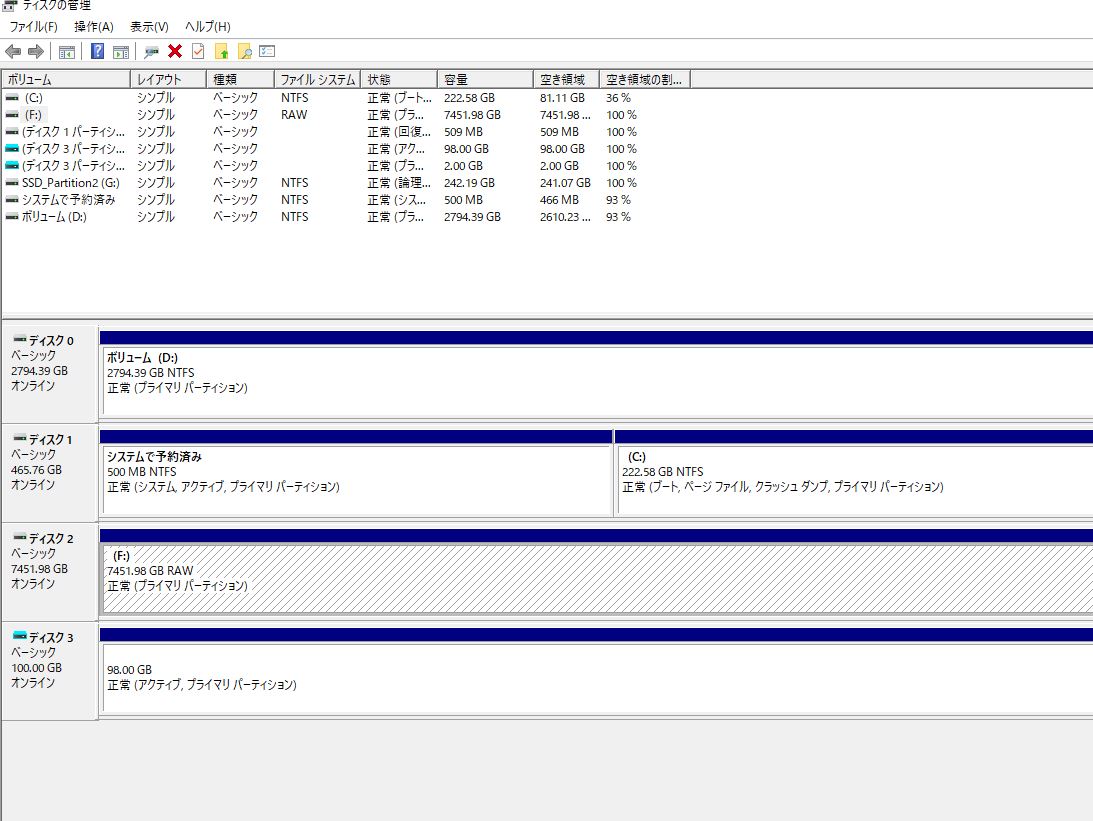
Task: Open Help using the blue question mark icon
Action: (98, 51)
